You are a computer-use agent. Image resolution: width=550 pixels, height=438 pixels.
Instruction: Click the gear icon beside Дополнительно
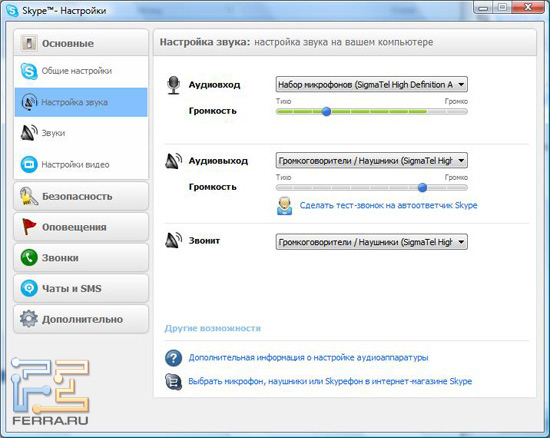coord(29,319)
